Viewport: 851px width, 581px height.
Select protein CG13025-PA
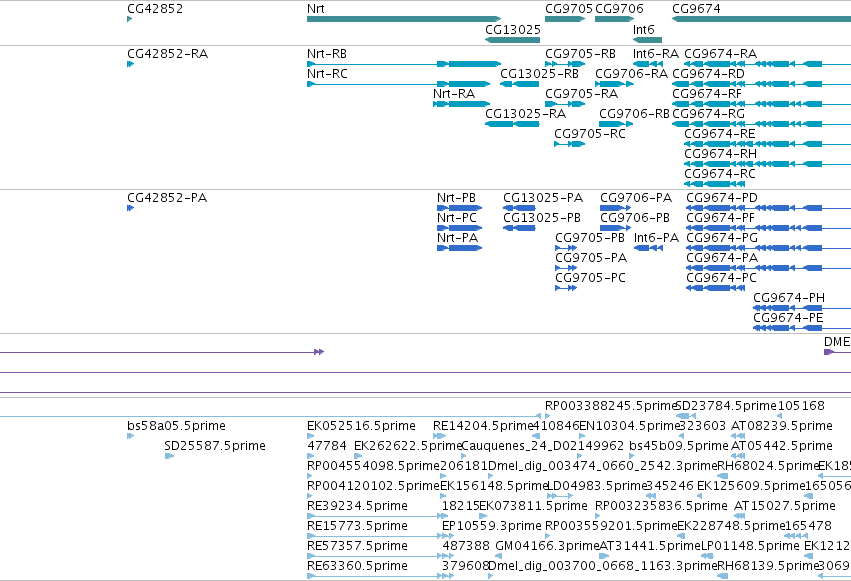(x=519, y=208)
